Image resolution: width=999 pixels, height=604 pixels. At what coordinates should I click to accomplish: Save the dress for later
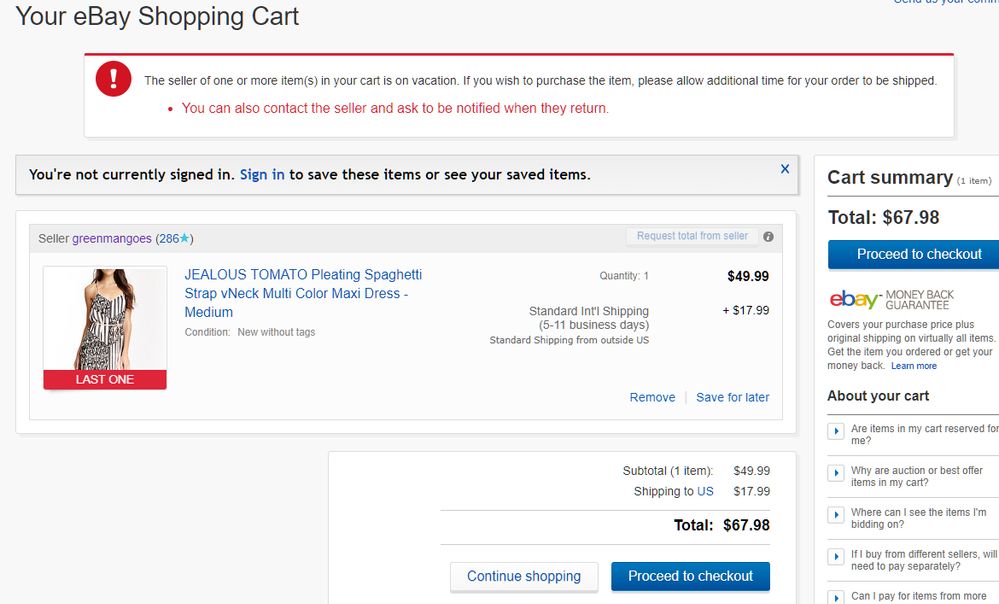733,397
